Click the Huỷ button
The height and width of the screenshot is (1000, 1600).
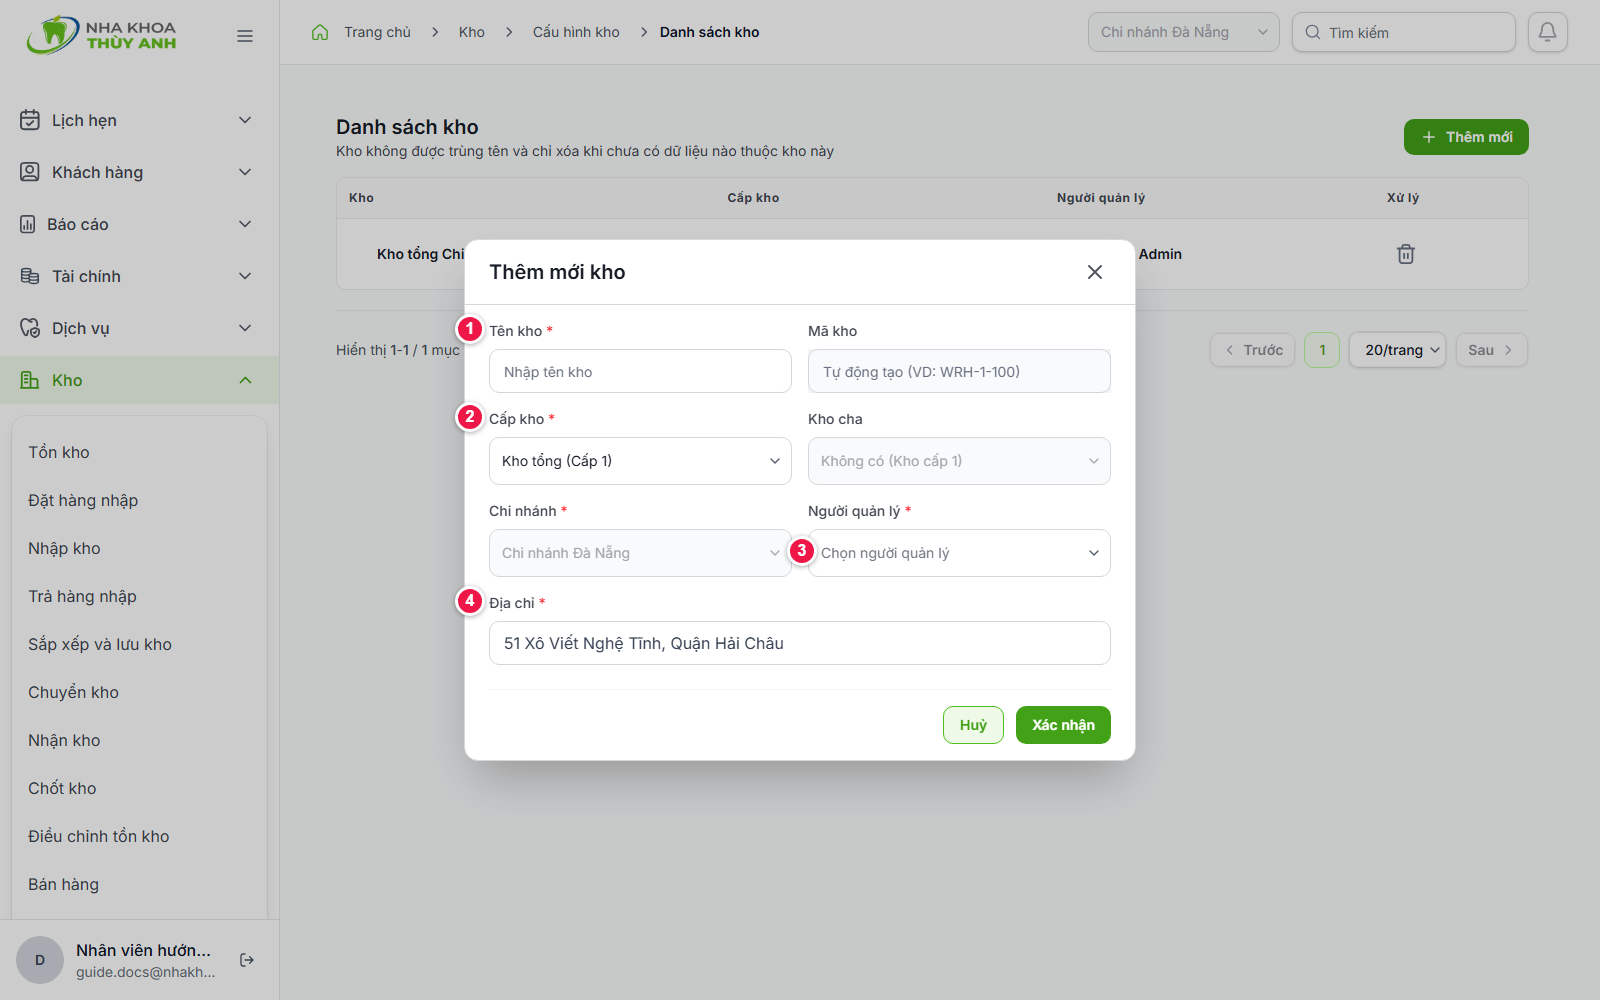pyautogui.click(x=973, y=725)
